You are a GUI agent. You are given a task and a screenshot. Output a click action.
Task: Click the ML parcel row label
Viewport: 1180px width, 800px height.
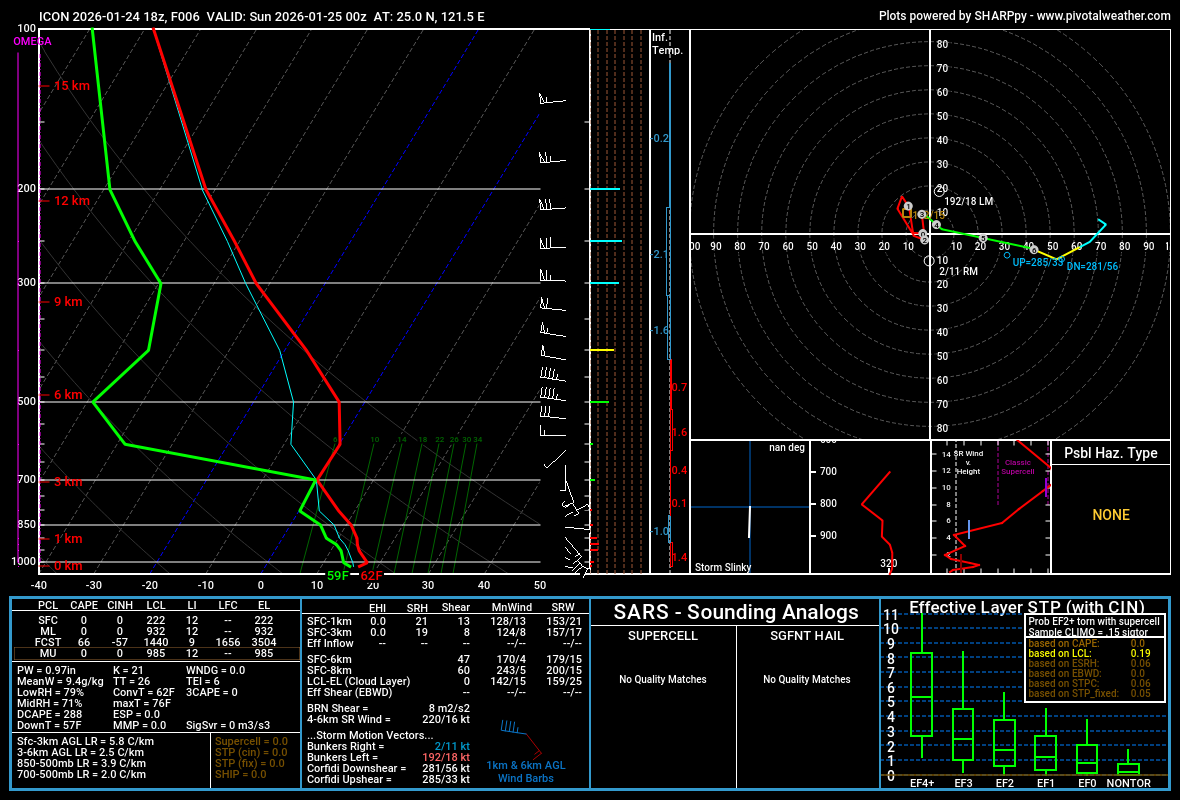tap(47, 631)
